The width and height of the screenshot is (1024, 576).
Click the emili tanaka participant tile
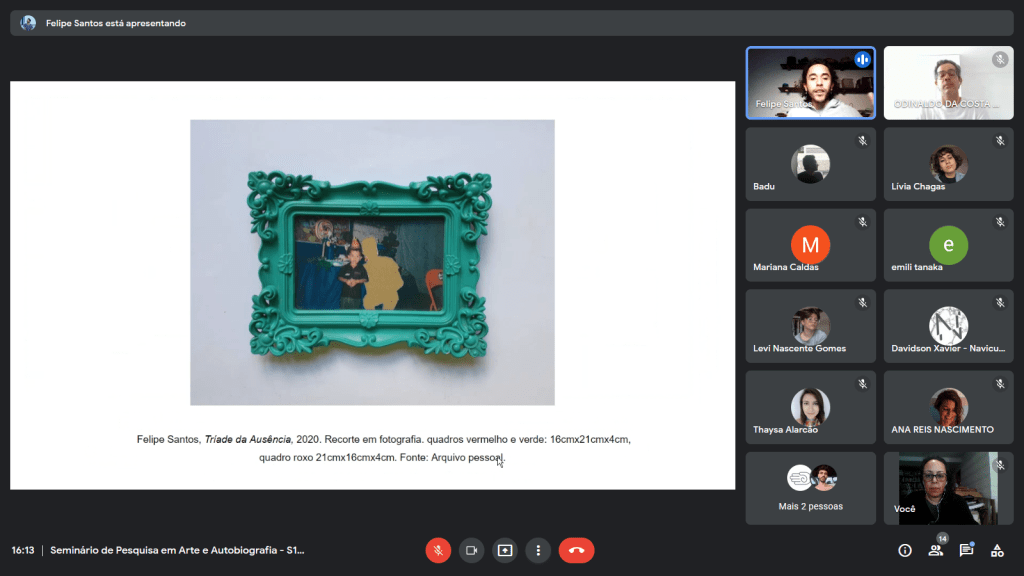[948, 245]
